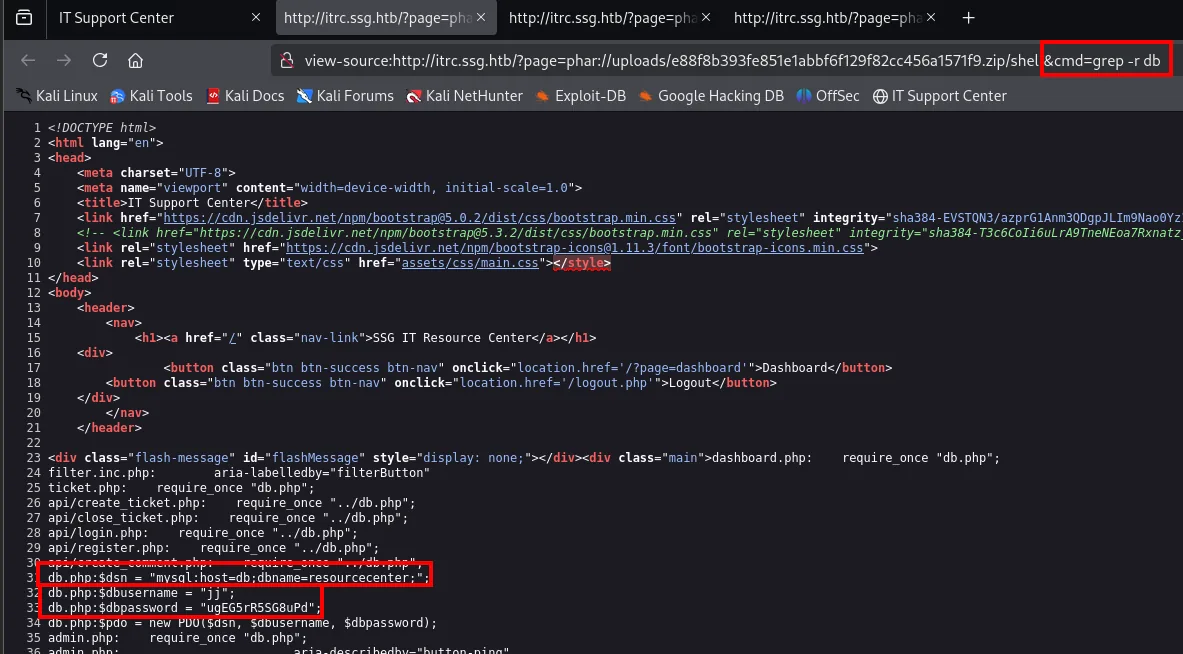
Task: Click the api/register.php require_once line
Action: (214, 548)
